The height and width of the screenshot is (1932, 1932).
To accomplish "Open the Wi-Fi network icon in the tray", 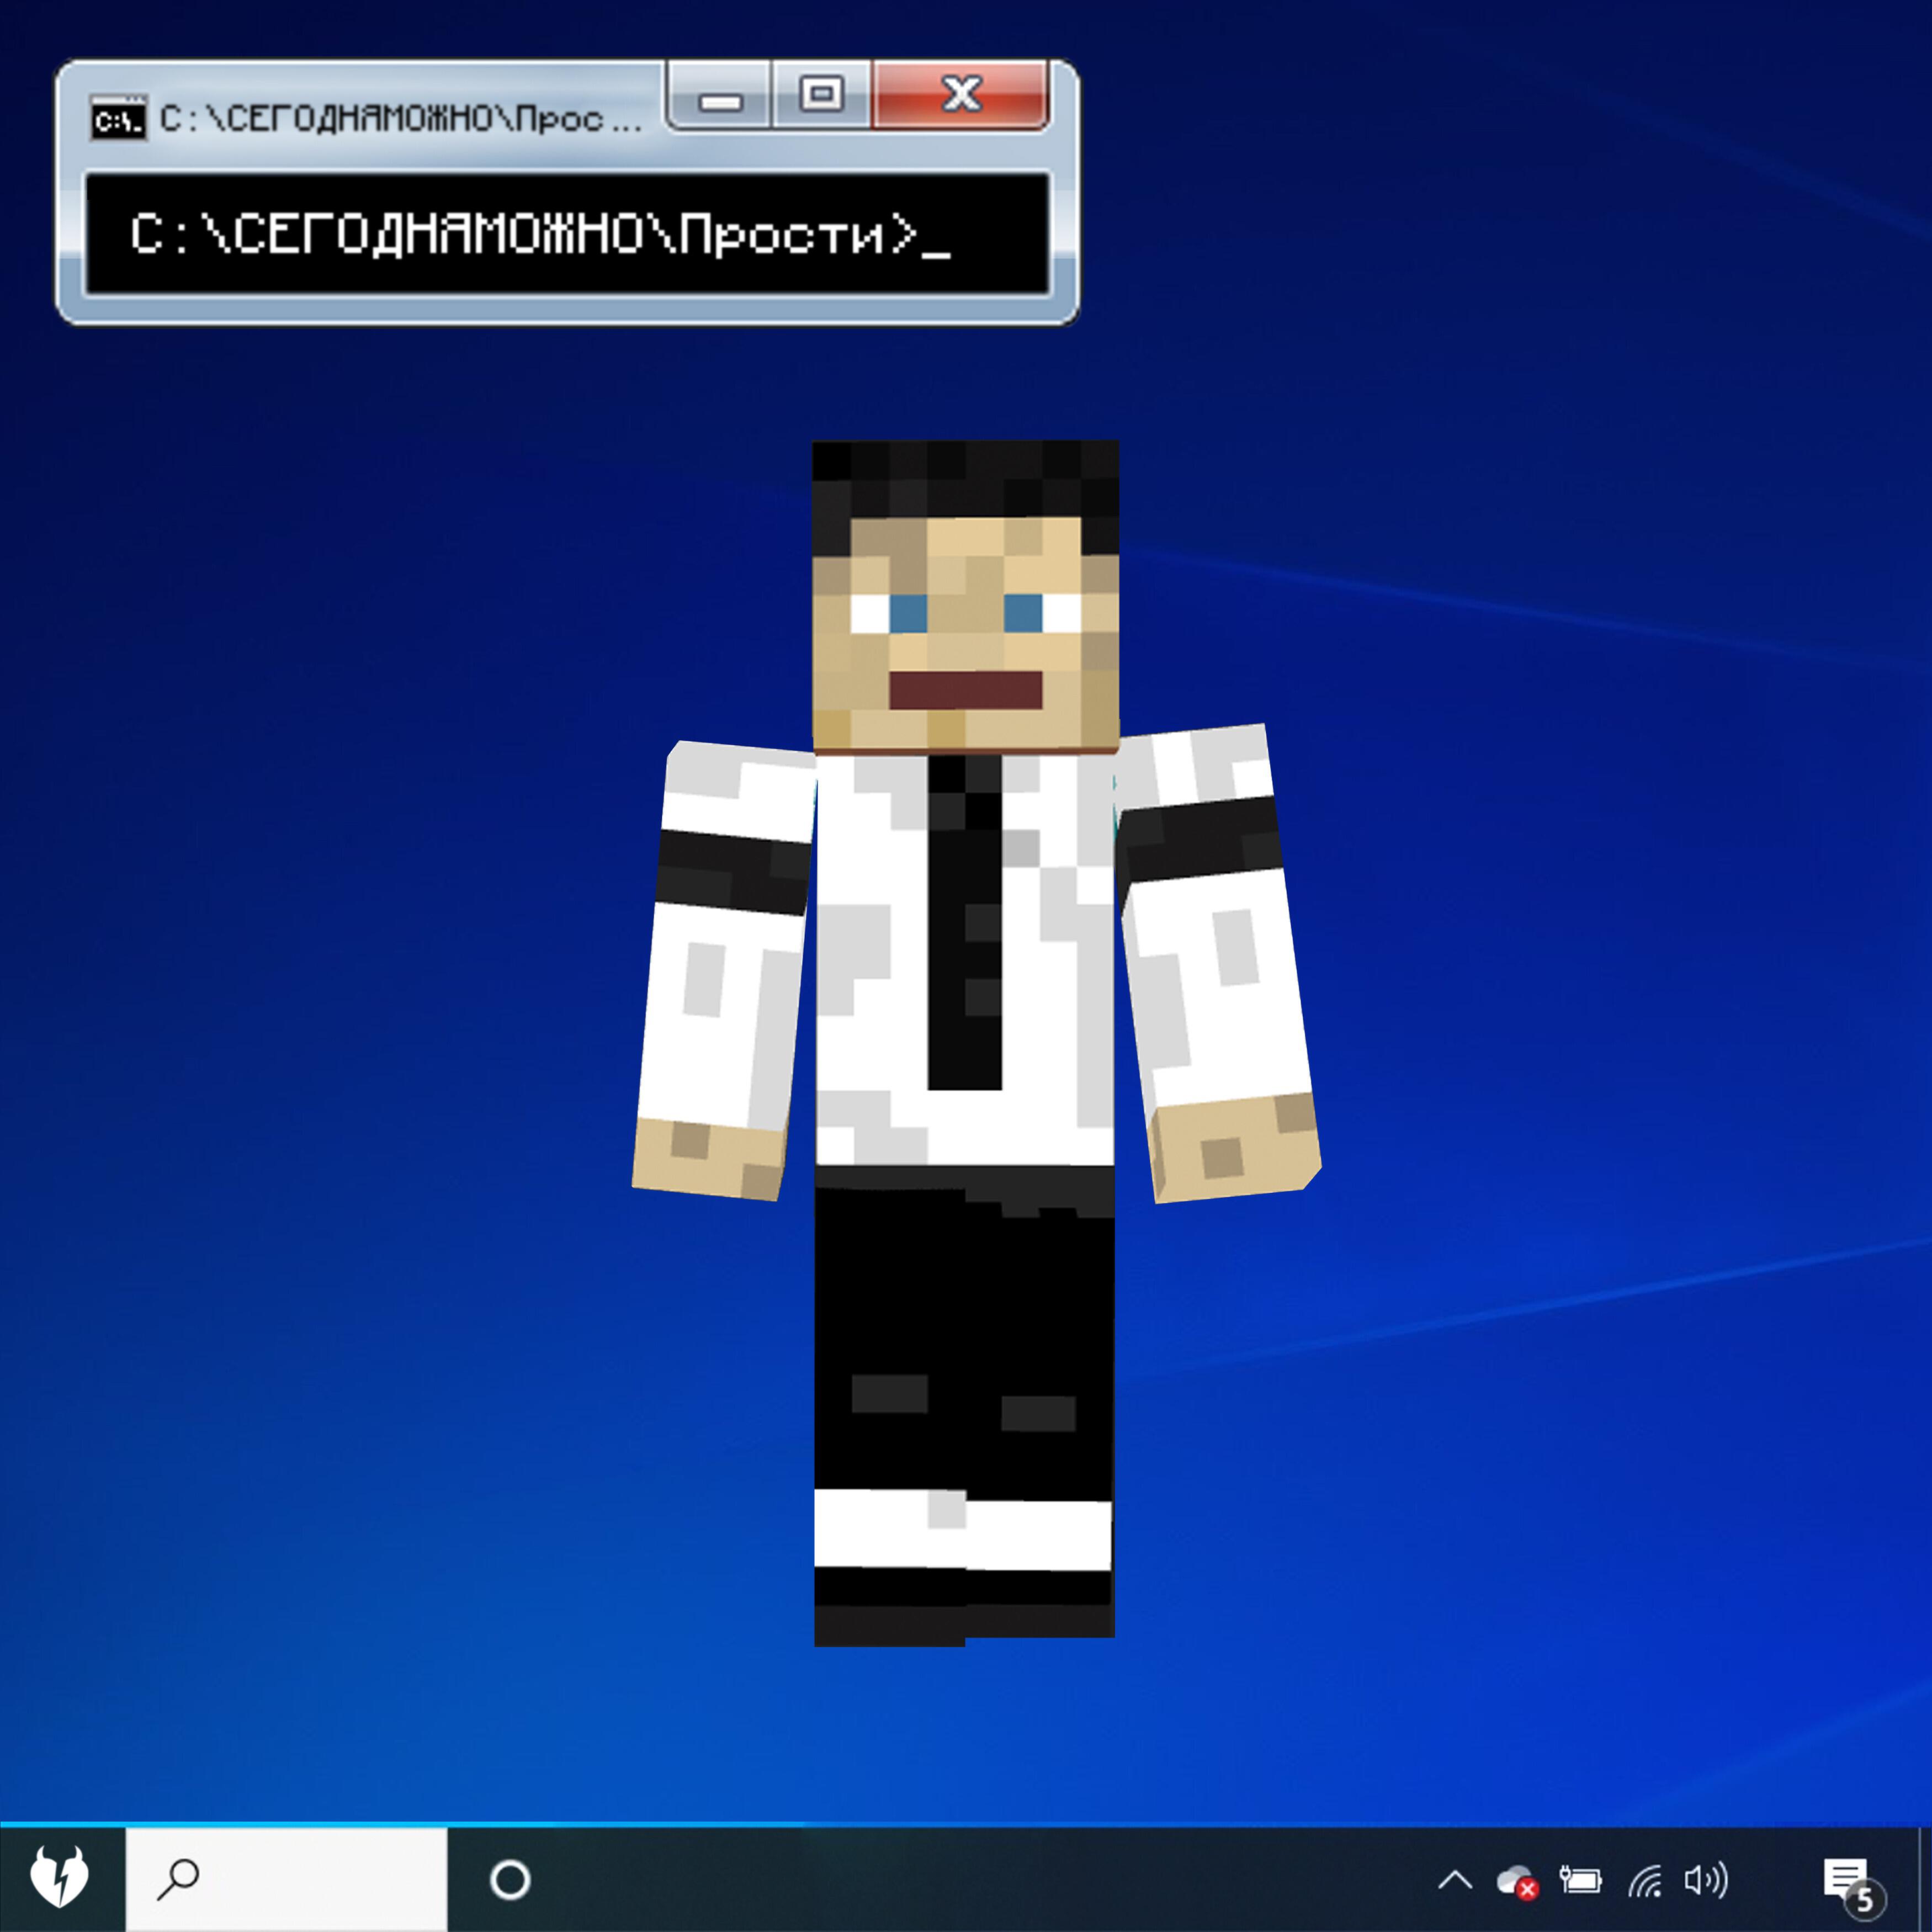I will pyautogui.click(x=1645, y=1881).
